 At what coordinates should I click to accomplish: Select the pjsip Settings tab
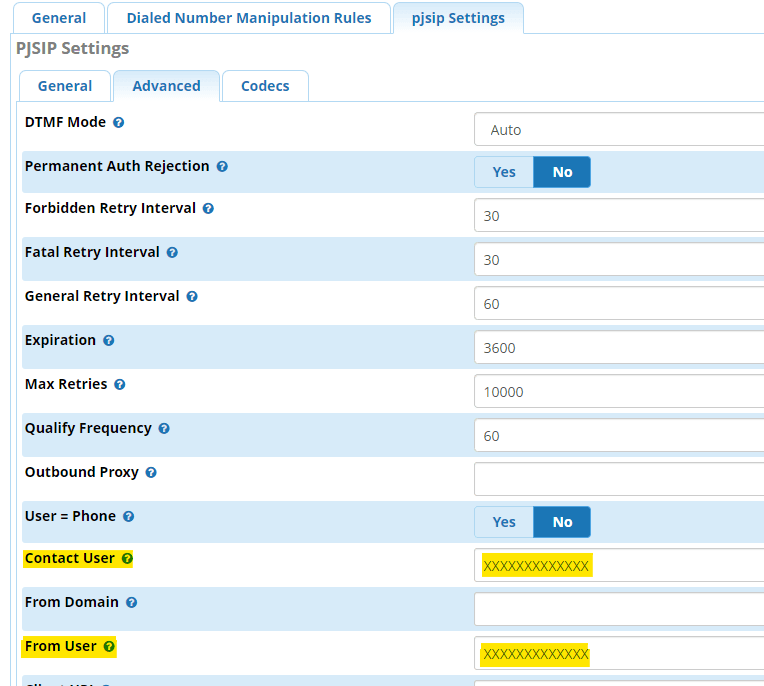coord(458,18)
